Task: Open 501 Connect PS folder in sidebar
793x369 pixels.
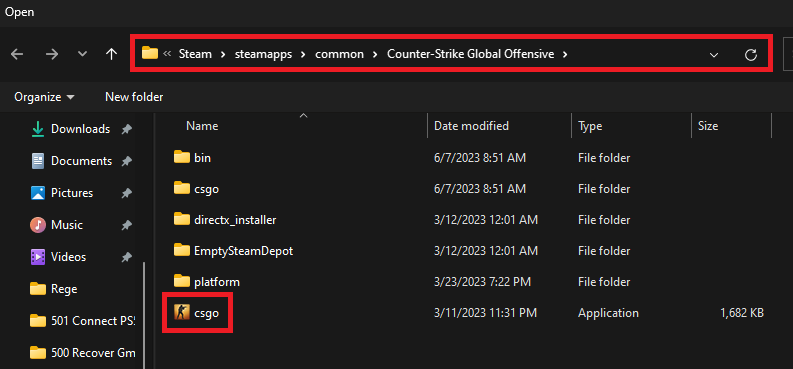Action: [93, 321]
